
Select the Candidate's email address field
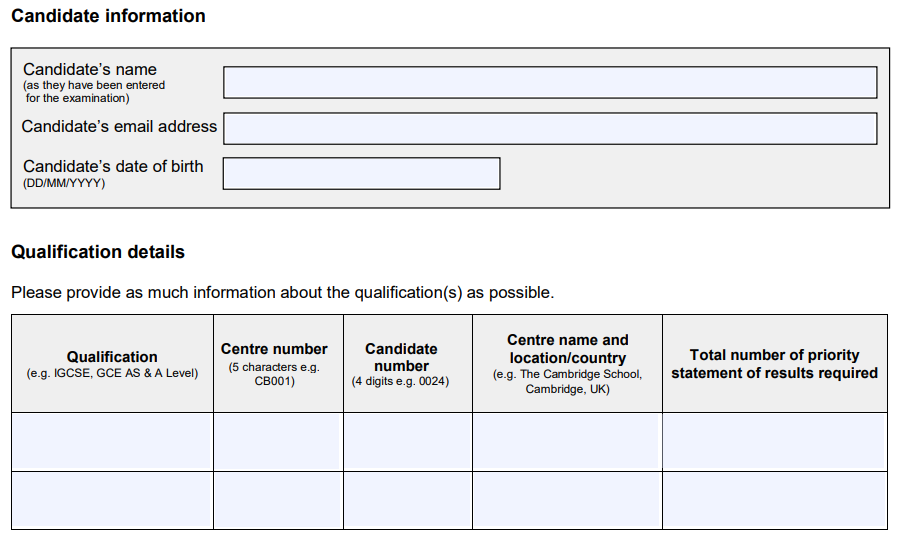550,129
